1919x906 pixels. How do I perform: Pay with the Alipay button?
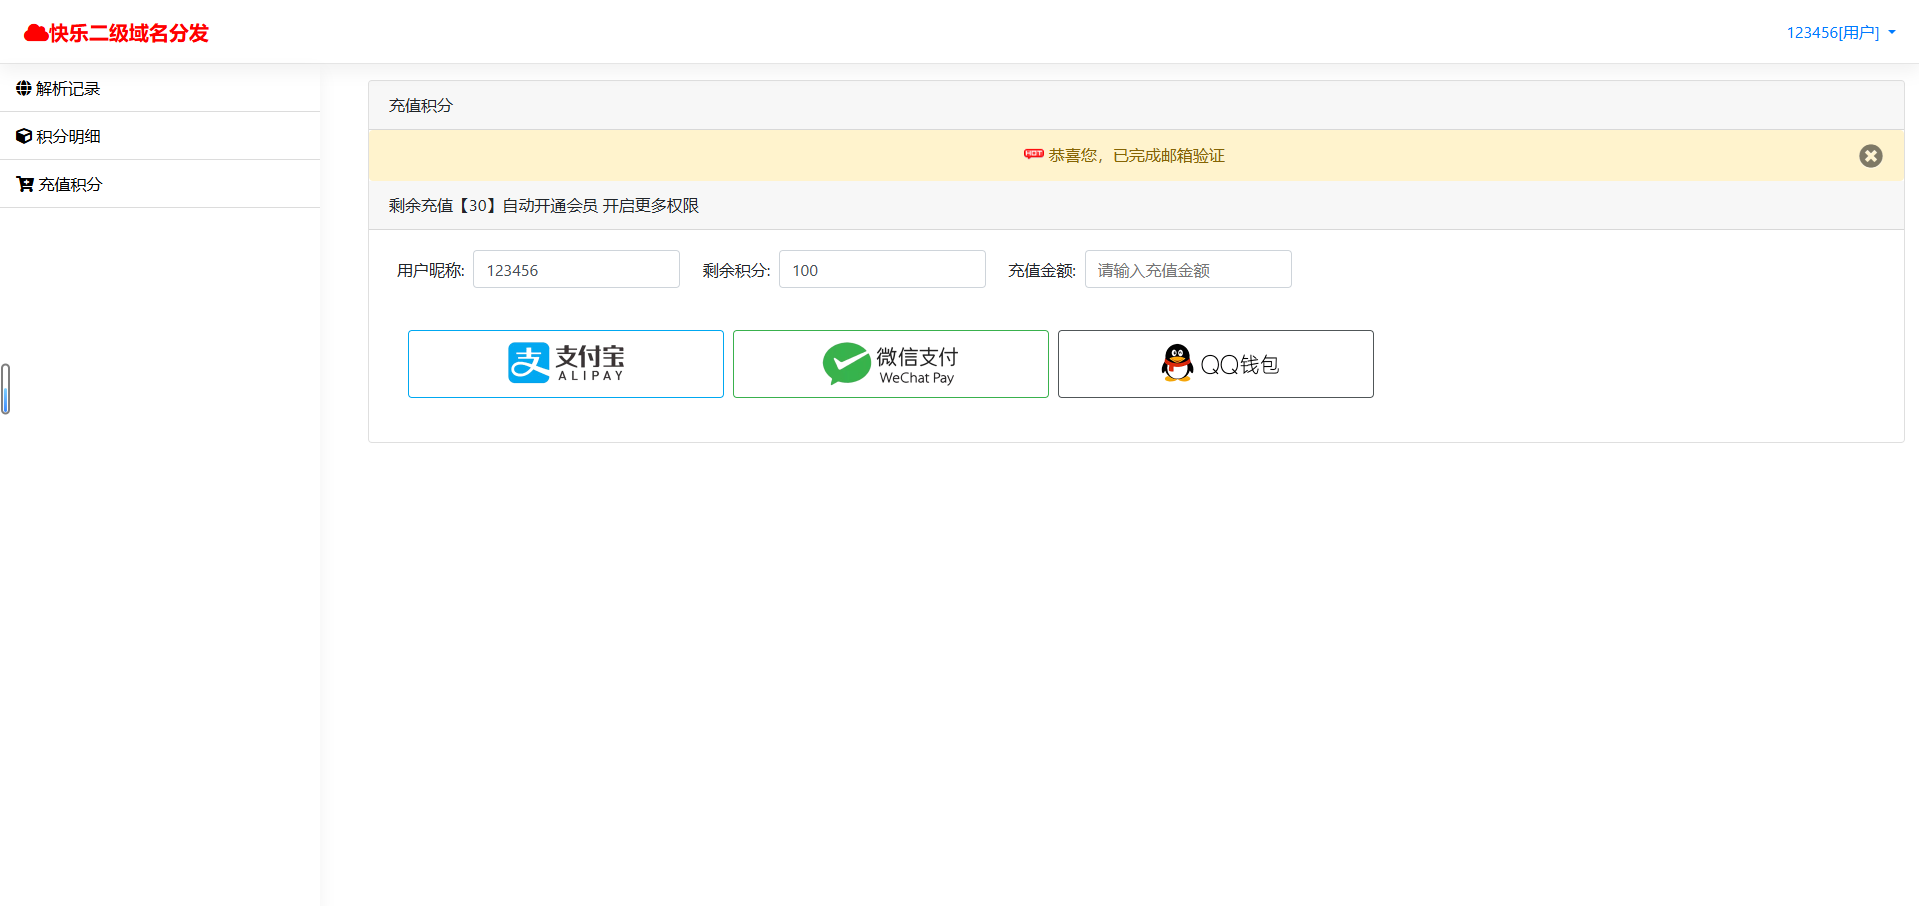(x=566, y=364)
